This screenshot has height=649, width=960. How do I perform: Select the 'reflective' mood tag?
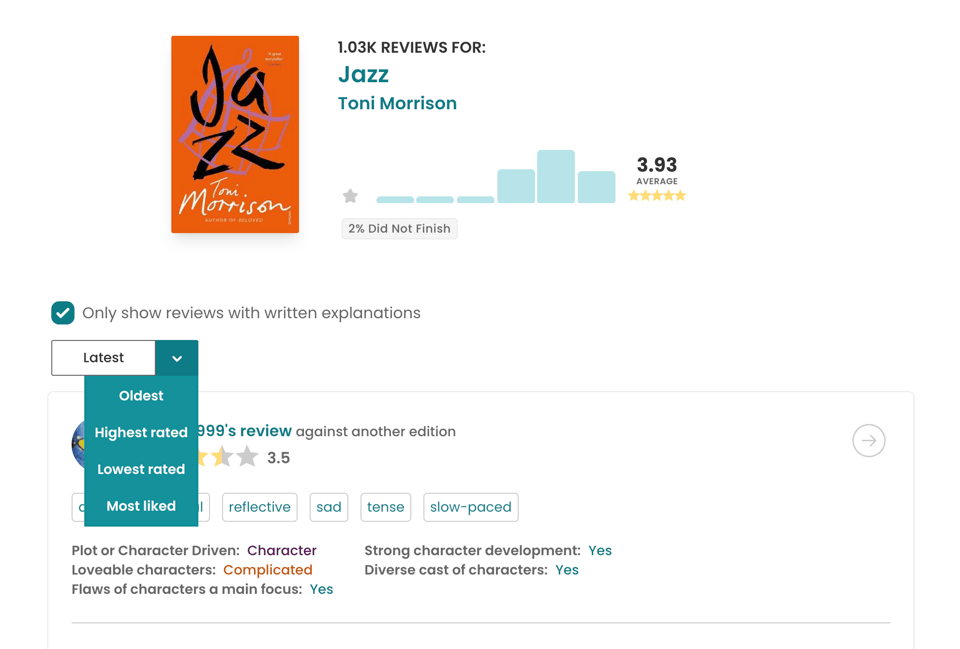[259, 507]
